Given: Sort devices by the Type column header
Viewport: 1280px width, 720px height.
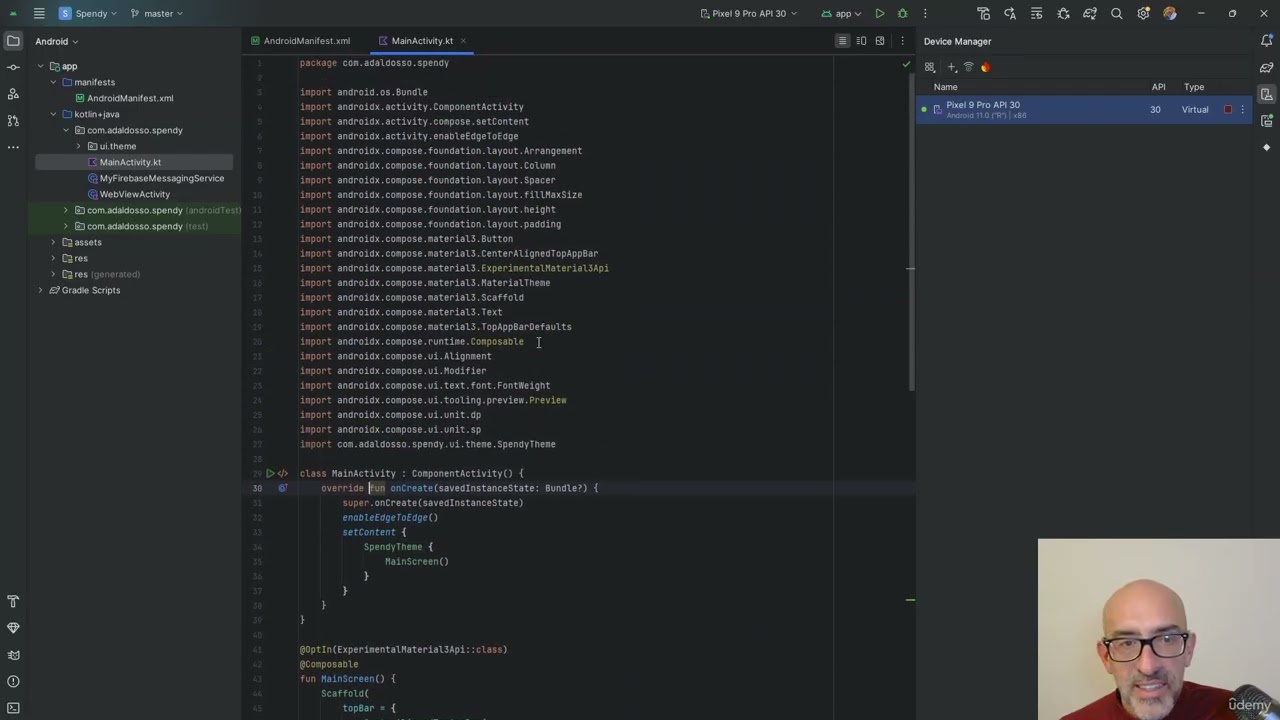Looking at the screenshot, I should pyautogui.click(x=1194, y=87).
